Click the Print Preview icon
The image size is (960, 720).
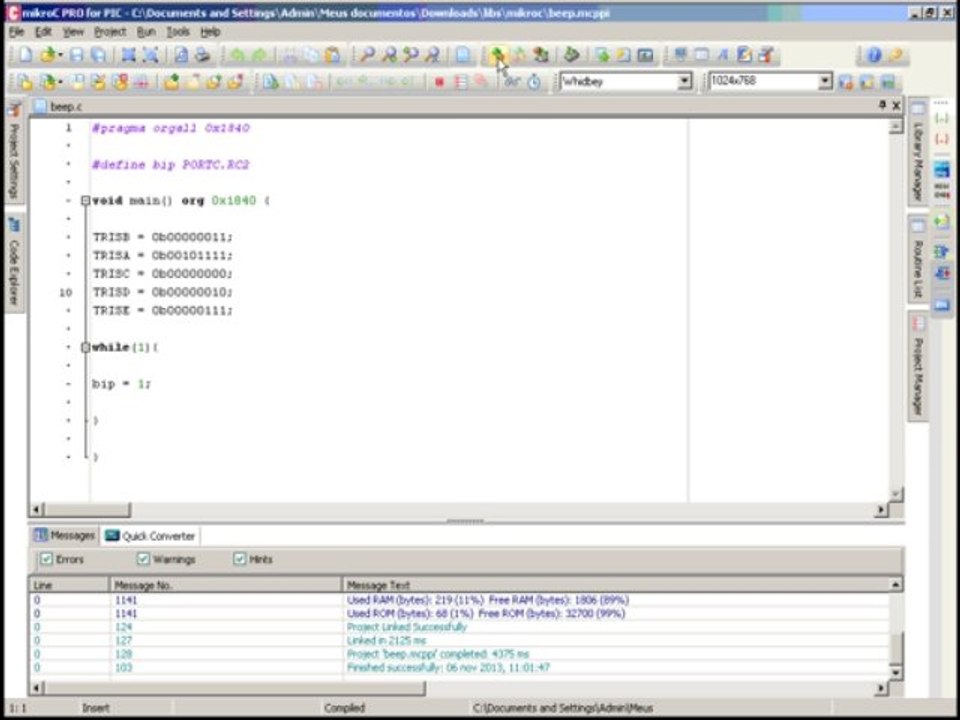click(181, 54)
